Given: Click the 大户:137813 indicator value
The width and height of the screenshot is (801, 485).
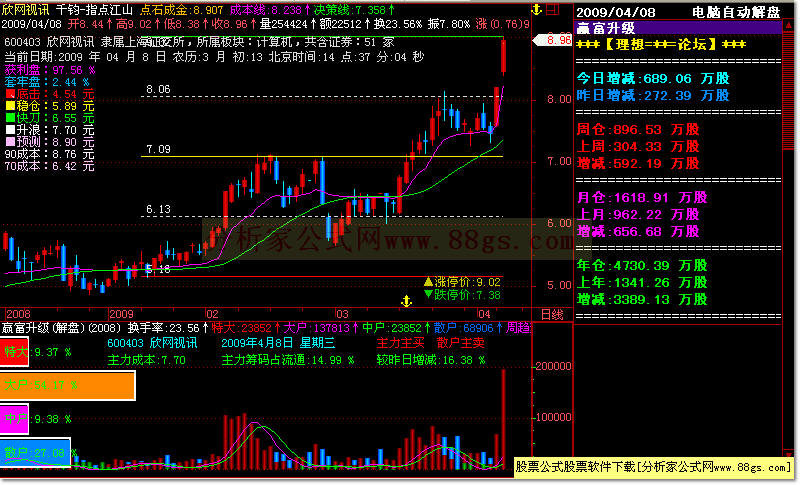Looking at the screenshot, I should click(320, 328).
